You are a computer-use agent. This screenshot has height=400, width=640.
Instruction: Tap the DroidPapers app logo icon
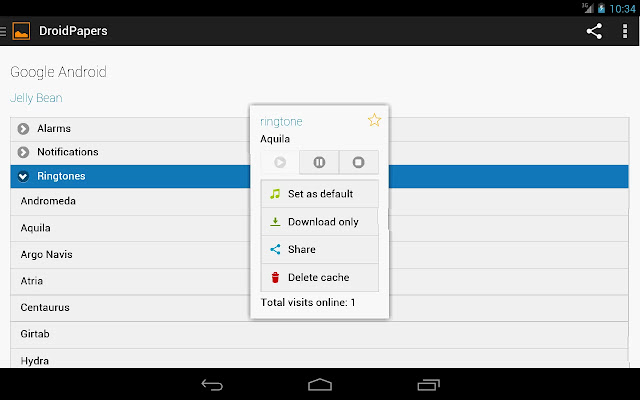point(21,31)
